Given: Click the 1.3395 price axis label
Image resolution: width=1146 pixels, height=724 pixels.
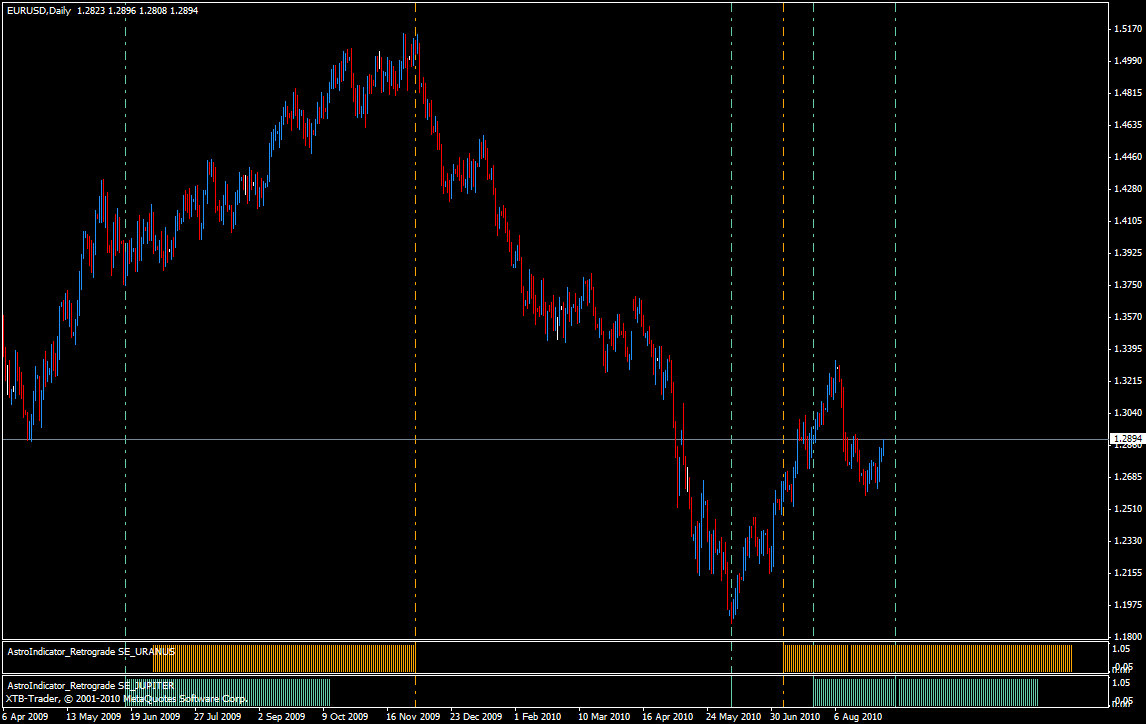Looking at the screenshot, I should point(1128,349).
